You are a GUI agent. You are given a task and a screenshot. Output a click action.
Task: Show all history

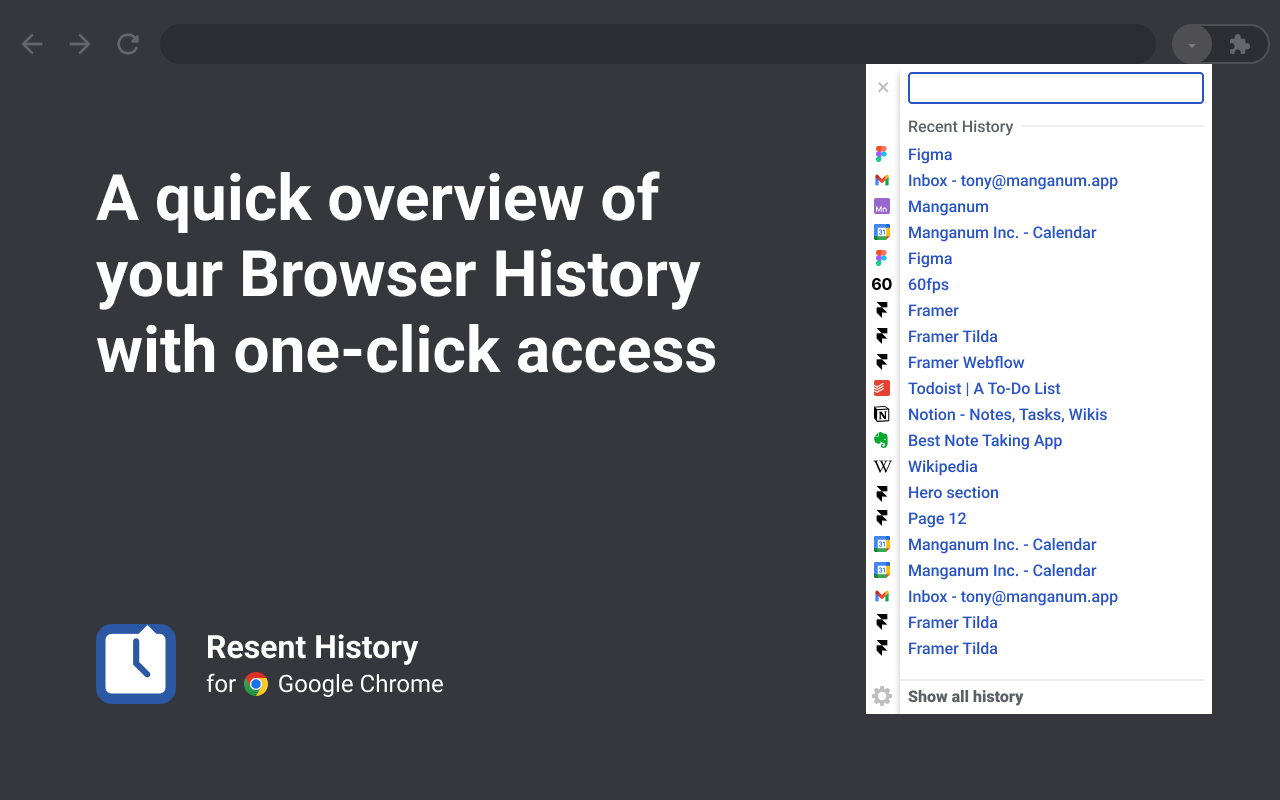[965, 696]
